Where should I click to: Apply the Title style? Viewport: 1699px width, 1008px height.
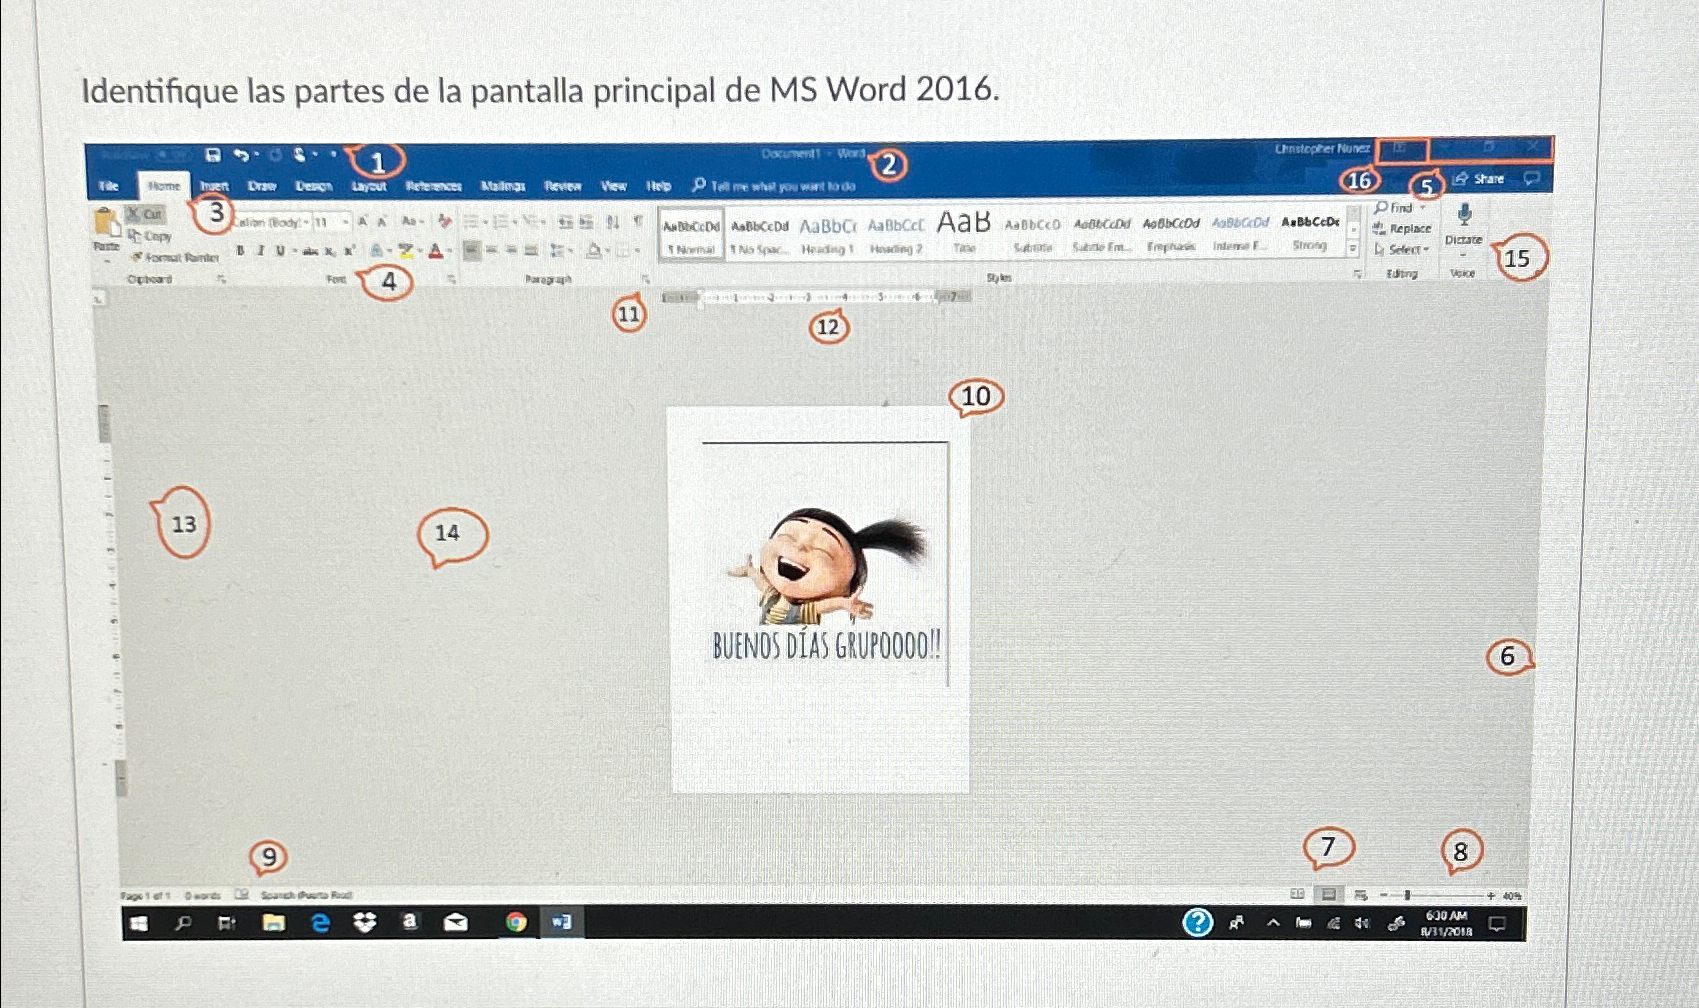pyautogui.click(x=964, y=234)
